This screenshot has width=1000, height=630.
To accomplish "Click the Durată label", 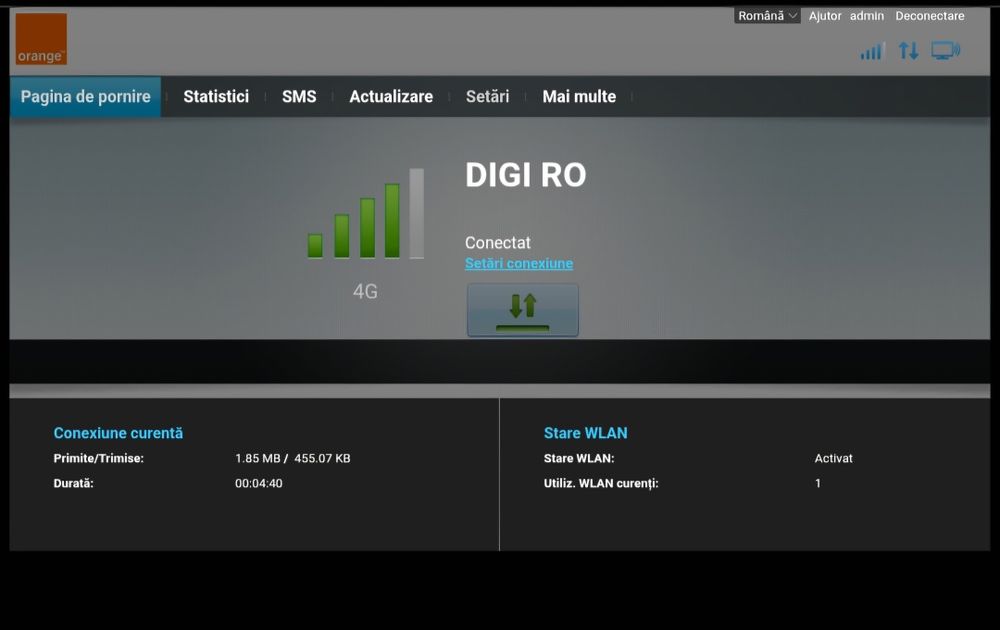I will coord(73,483).
